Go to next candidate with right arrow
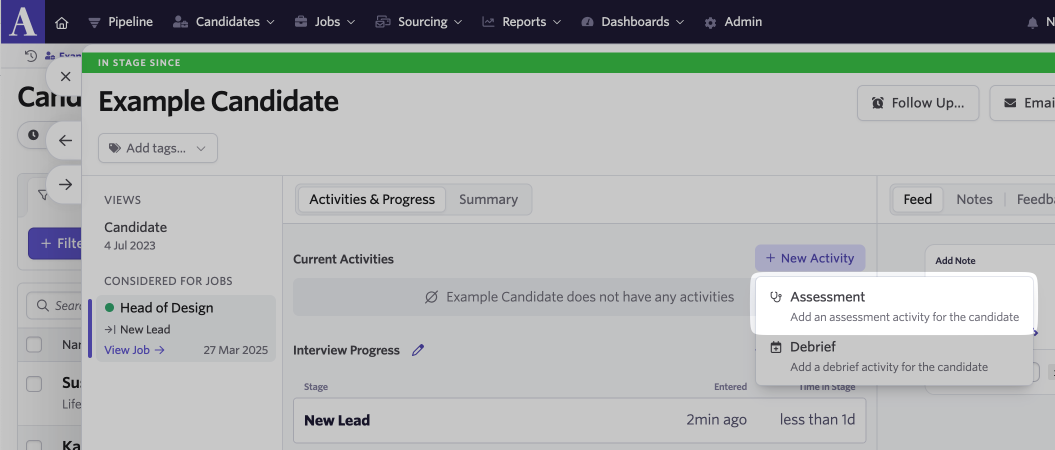The height and width of the screenshot is (450, 1055). pos(65,184)
